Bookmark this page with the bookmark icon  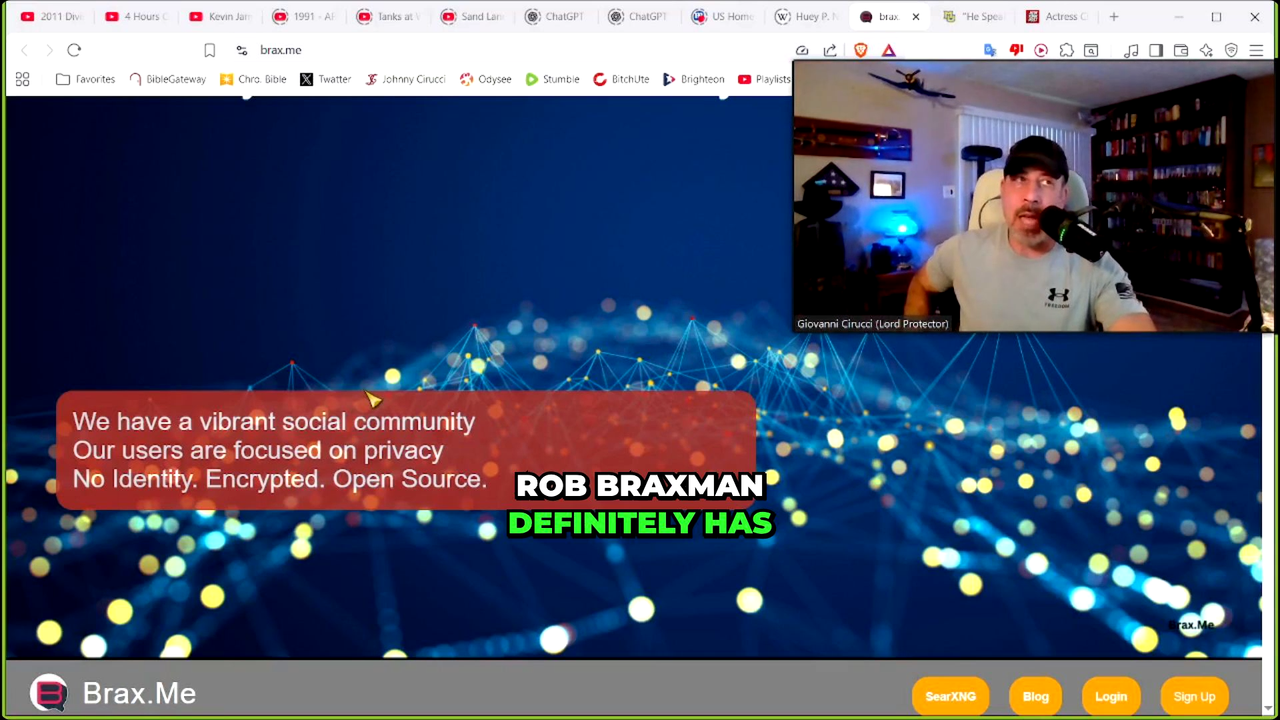[x=209, y=50]
